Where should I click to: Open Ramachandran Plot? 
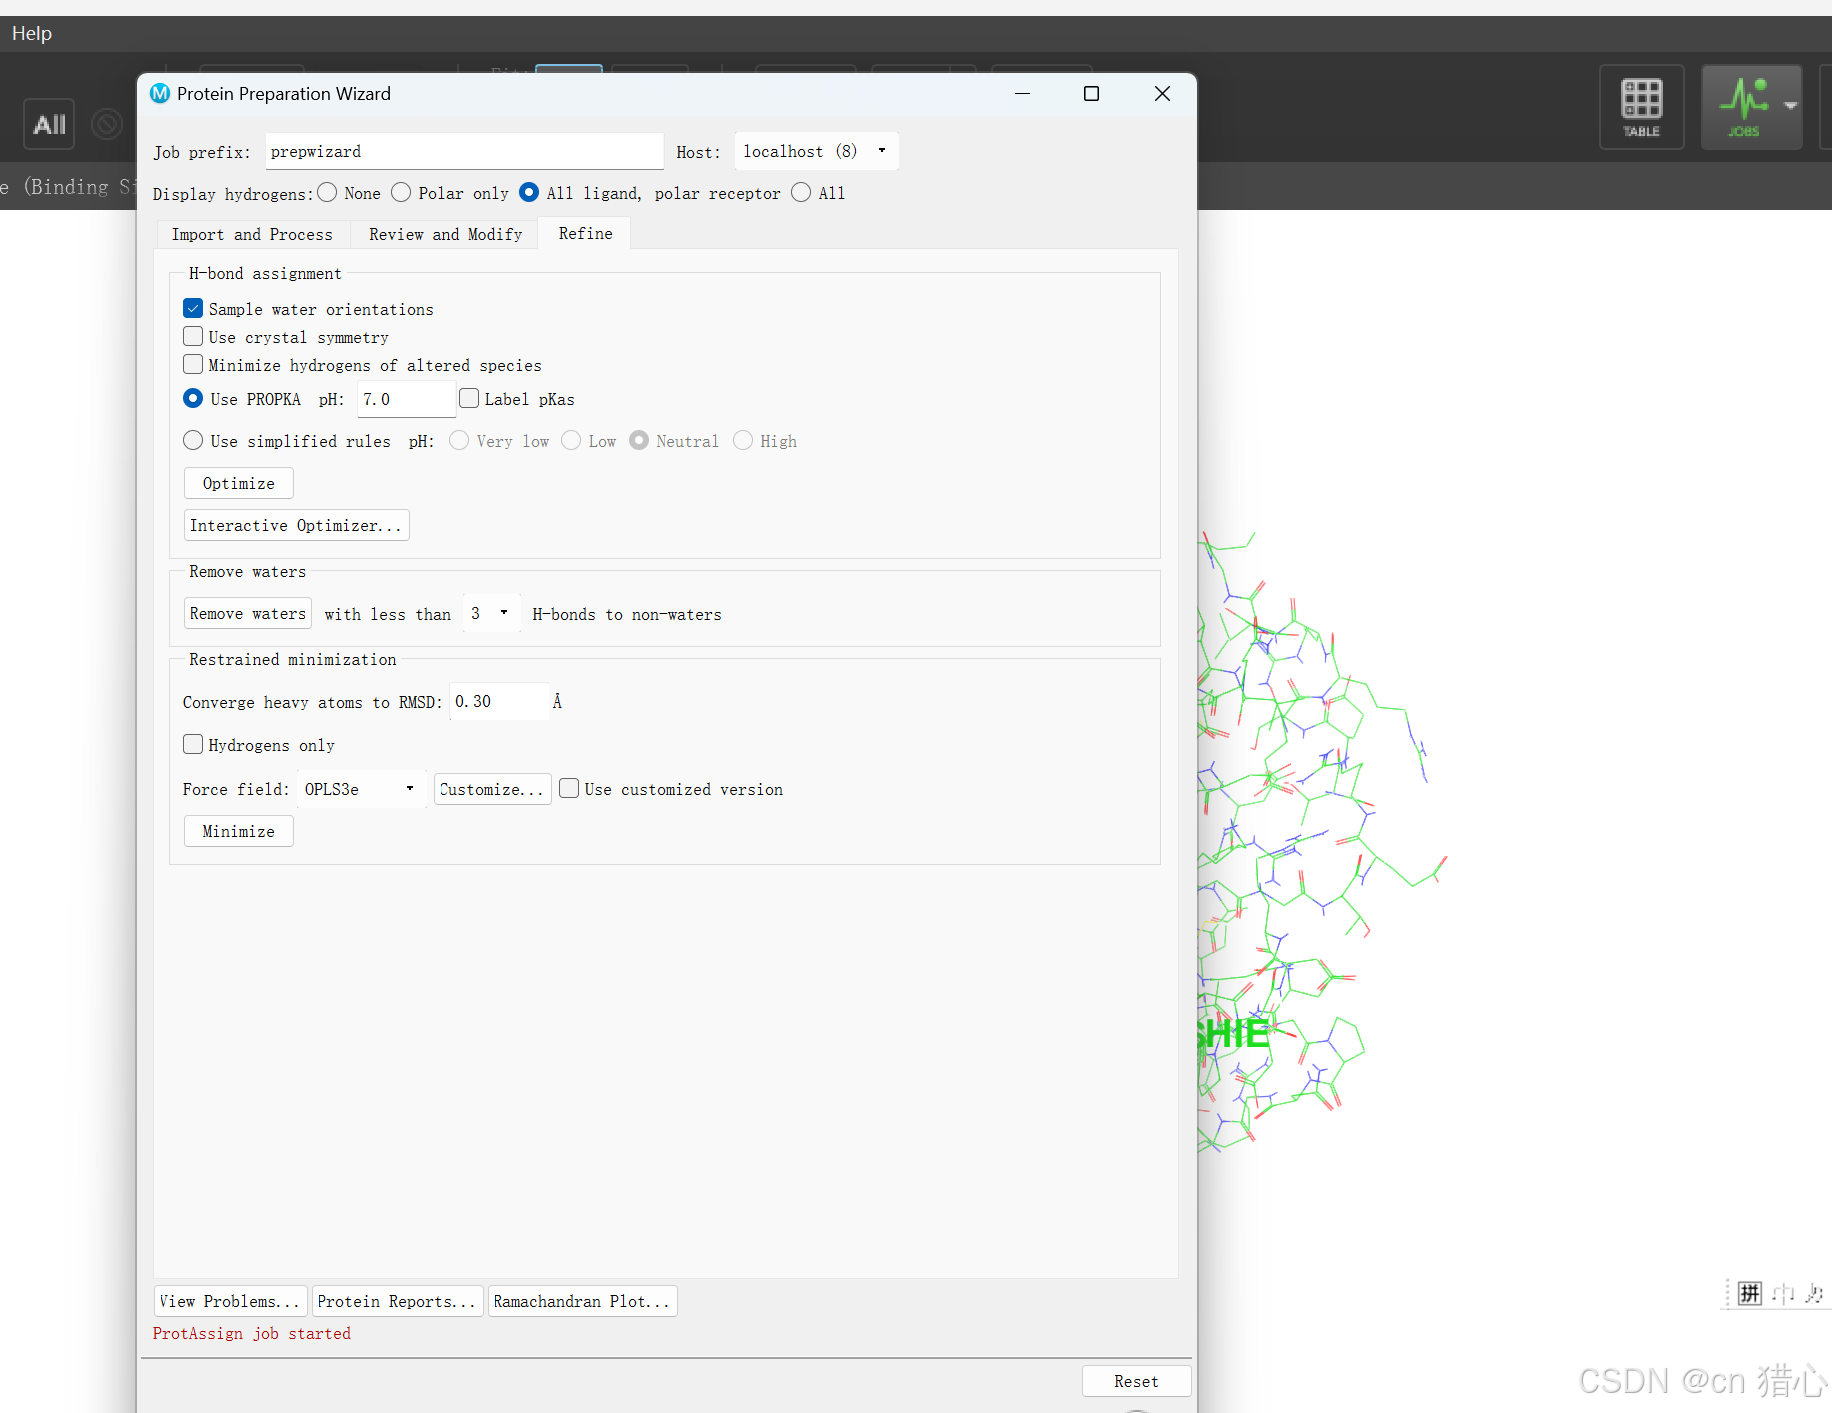tap(582, 1301)
